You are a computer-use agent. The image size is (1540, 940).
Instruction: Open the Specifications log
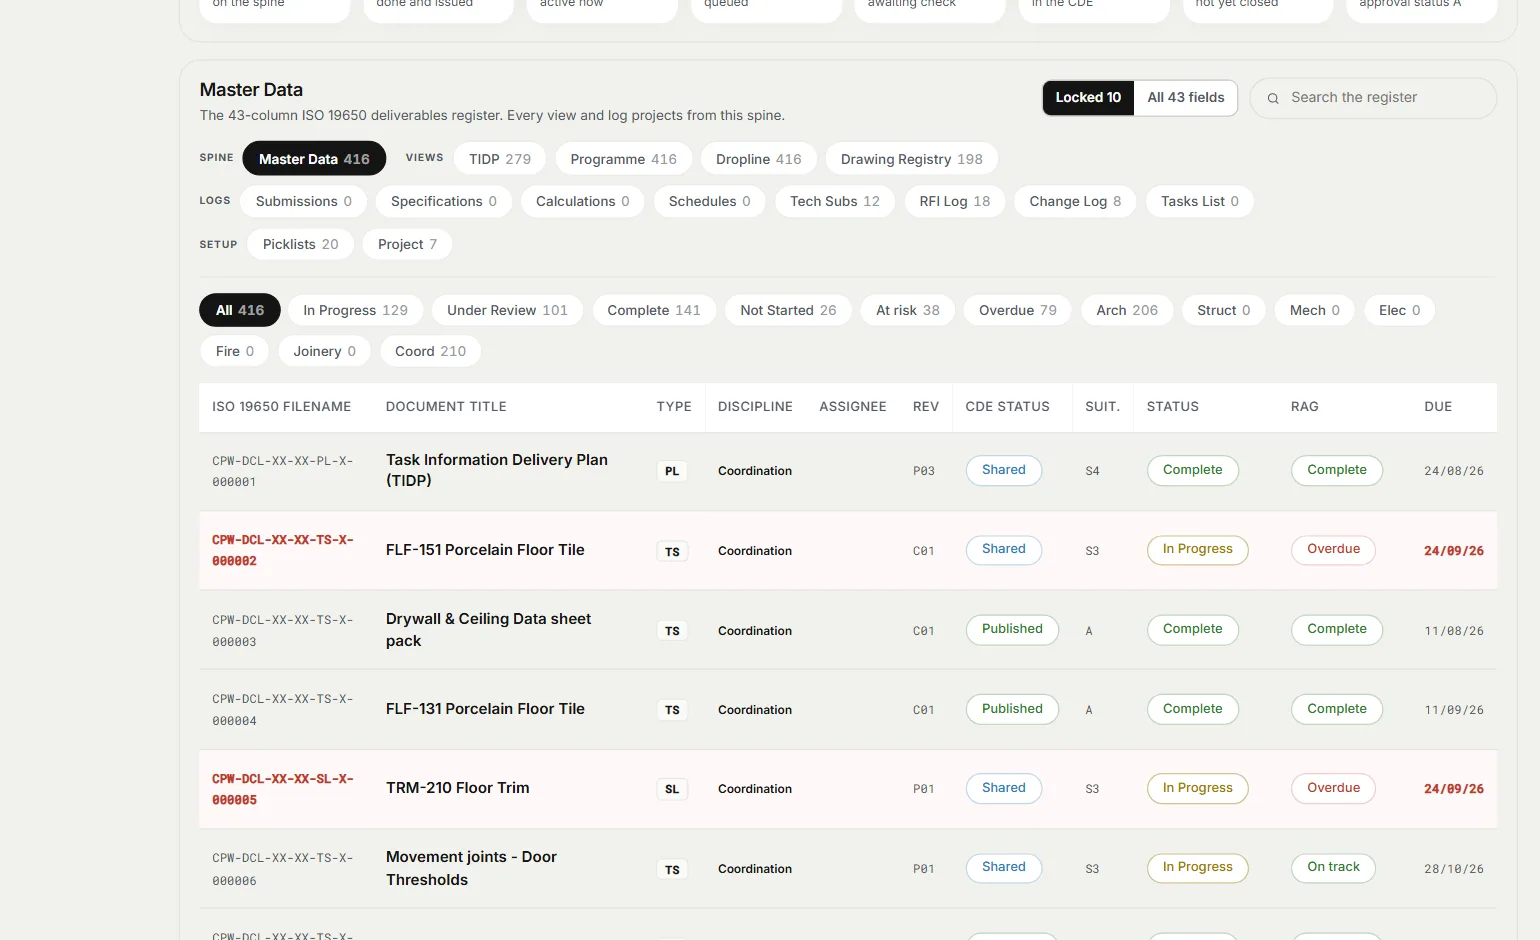(443, 201)
